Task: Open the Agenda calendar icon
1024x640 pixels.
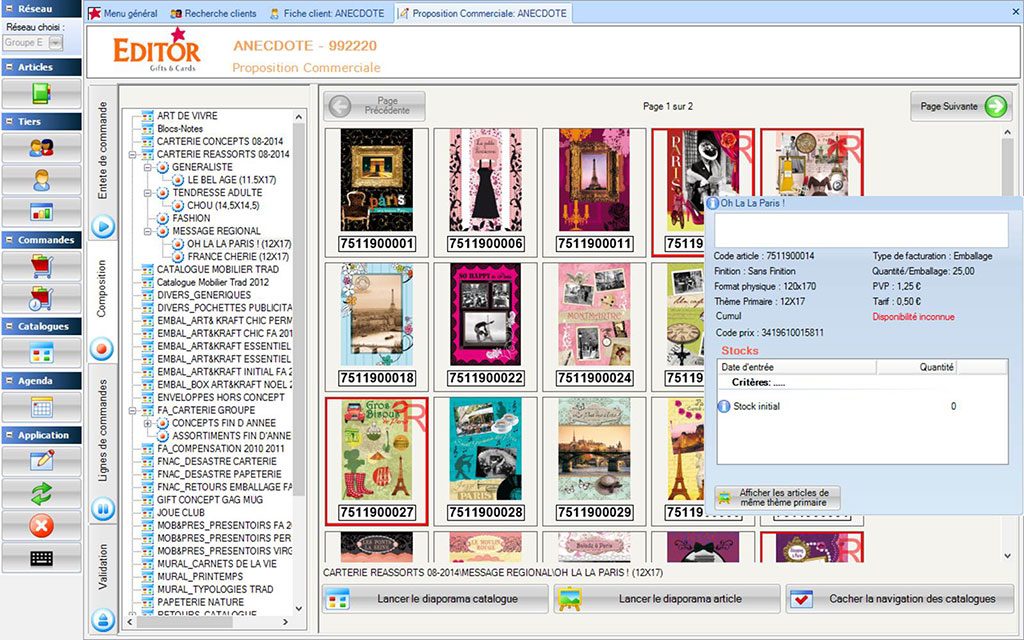Action: point(41,407)
